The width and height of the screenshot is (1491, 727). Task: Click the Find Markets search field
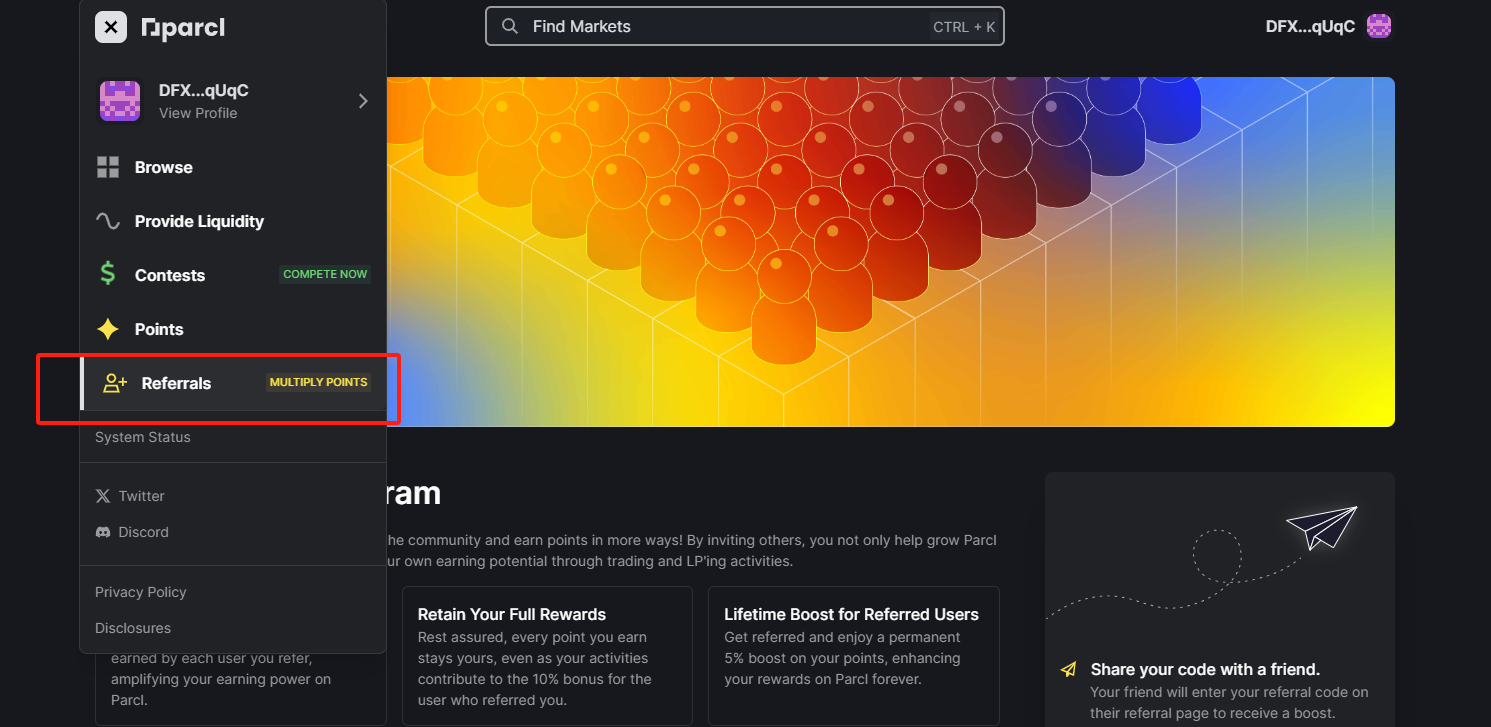744,27
